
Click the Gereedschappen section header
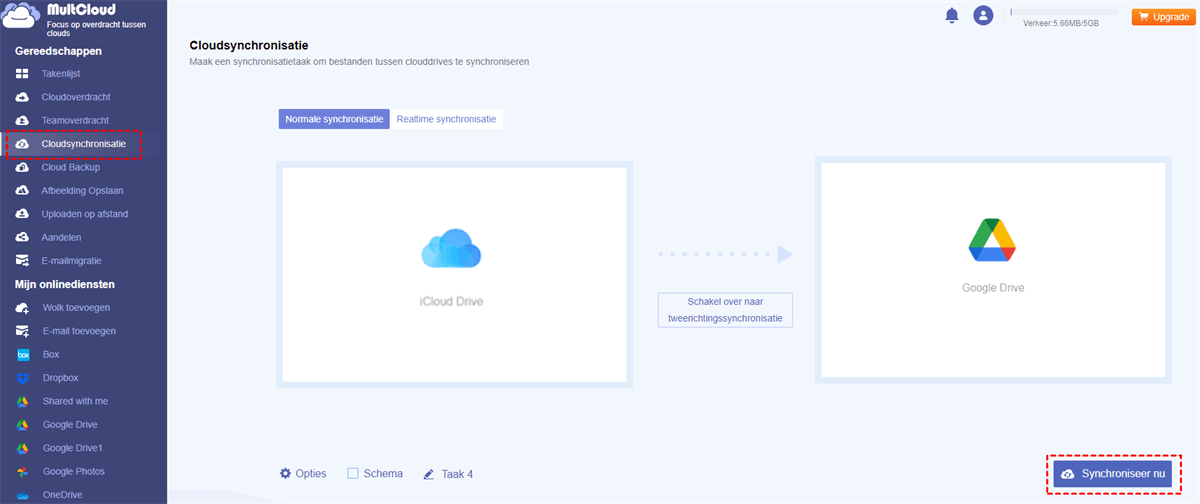point(58,51)
